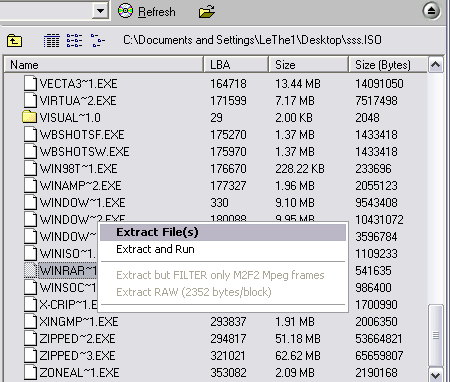Click the vertical scrollbar thumb
This screenshot has width=450, height=382.
click(x=436, y=335)
